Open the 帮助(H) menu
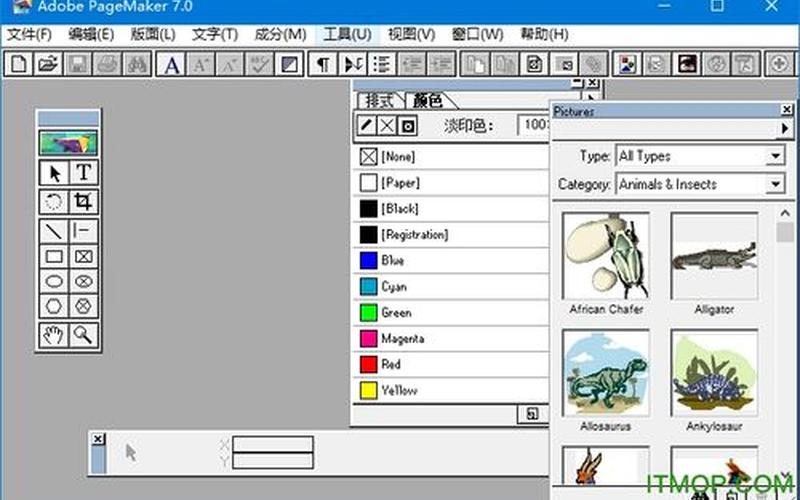 [544, 35]
